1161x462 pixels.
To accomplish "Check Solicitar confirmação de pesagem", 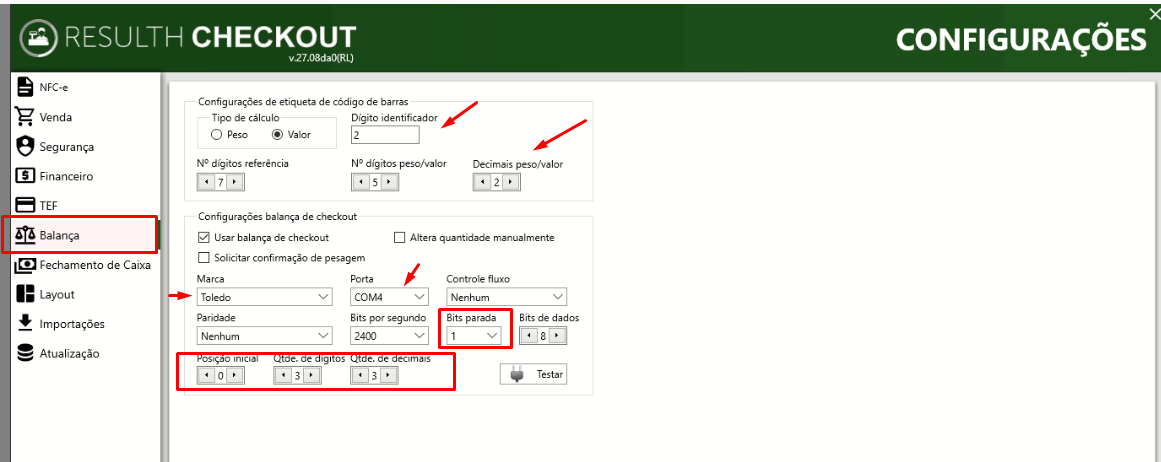I will tap(204, 258).
